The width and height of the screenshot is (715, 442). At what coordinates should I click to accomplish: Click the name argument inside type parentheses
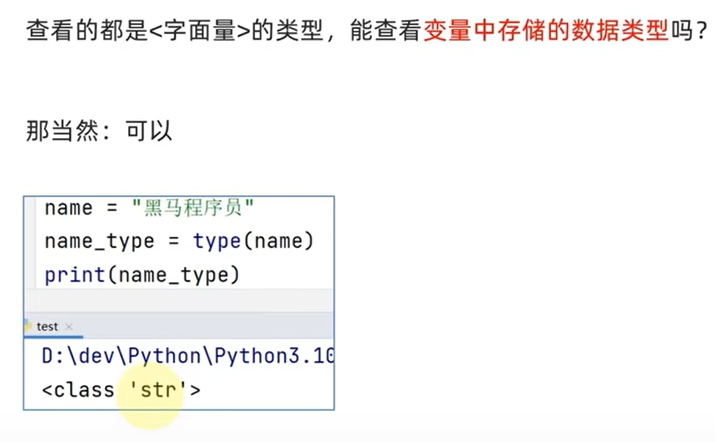coord(278,241)
